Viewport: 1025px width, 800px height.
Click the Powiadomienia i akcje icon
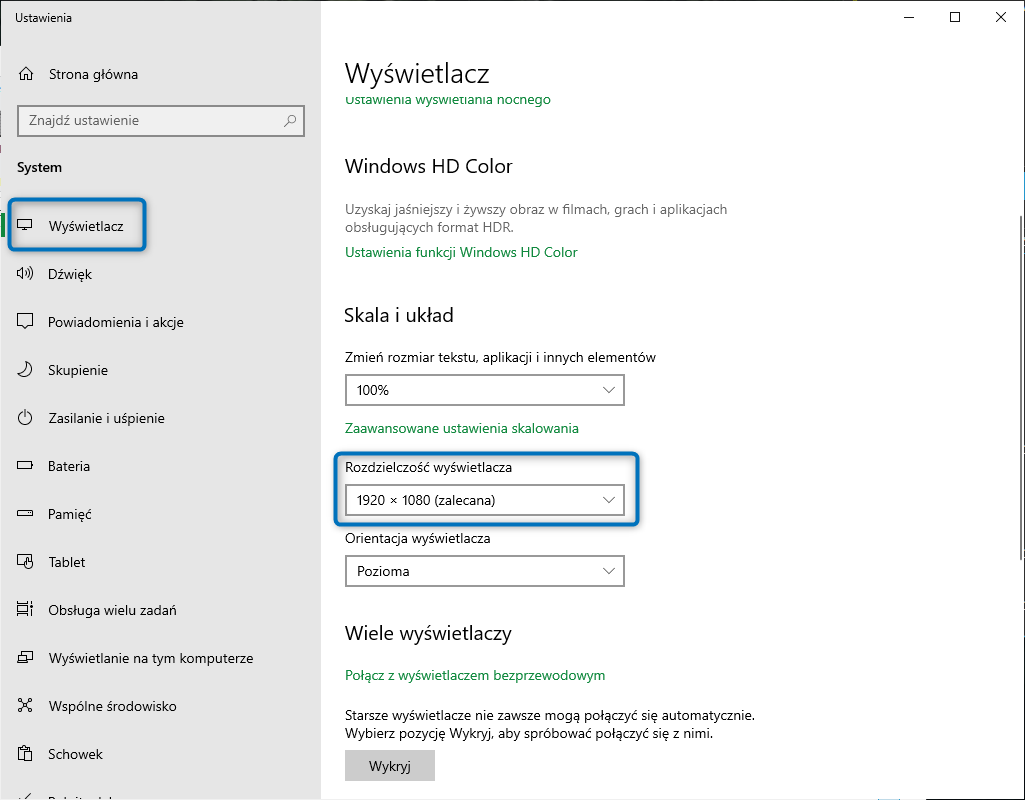tap(27, 322)
